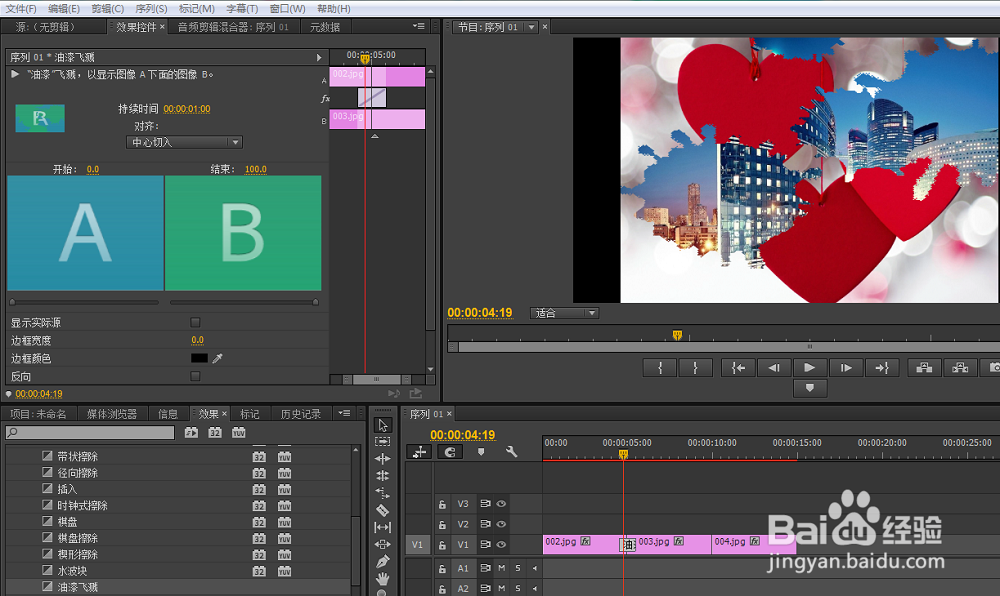
Task: Toggle V1 track visibility eye
Action: (501, 544)
